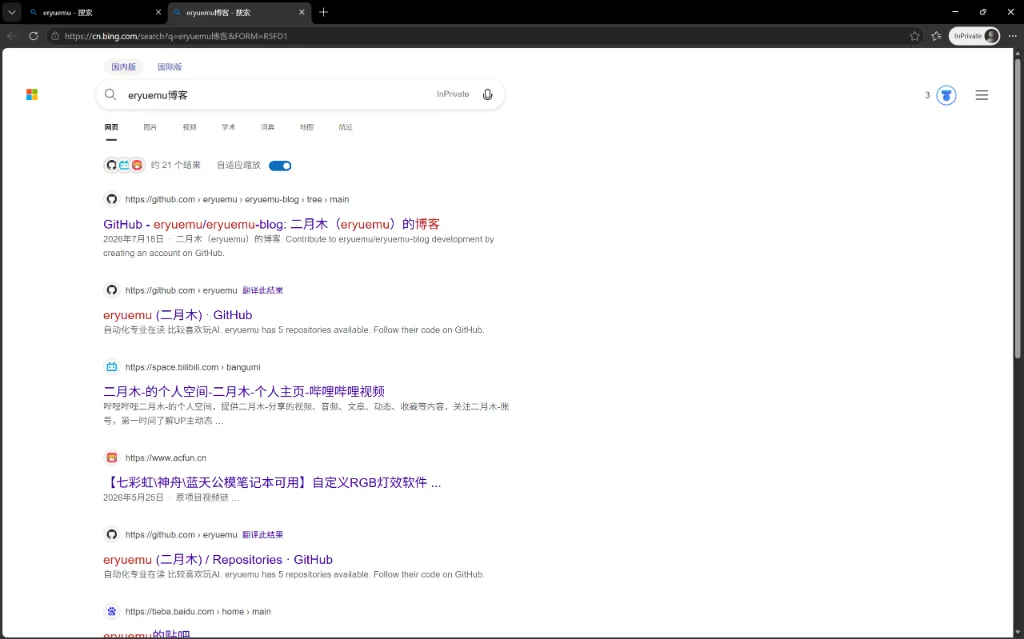1024x639 pixels.
Task: Switch to the 国内版 tab
Action: point(123,67)
